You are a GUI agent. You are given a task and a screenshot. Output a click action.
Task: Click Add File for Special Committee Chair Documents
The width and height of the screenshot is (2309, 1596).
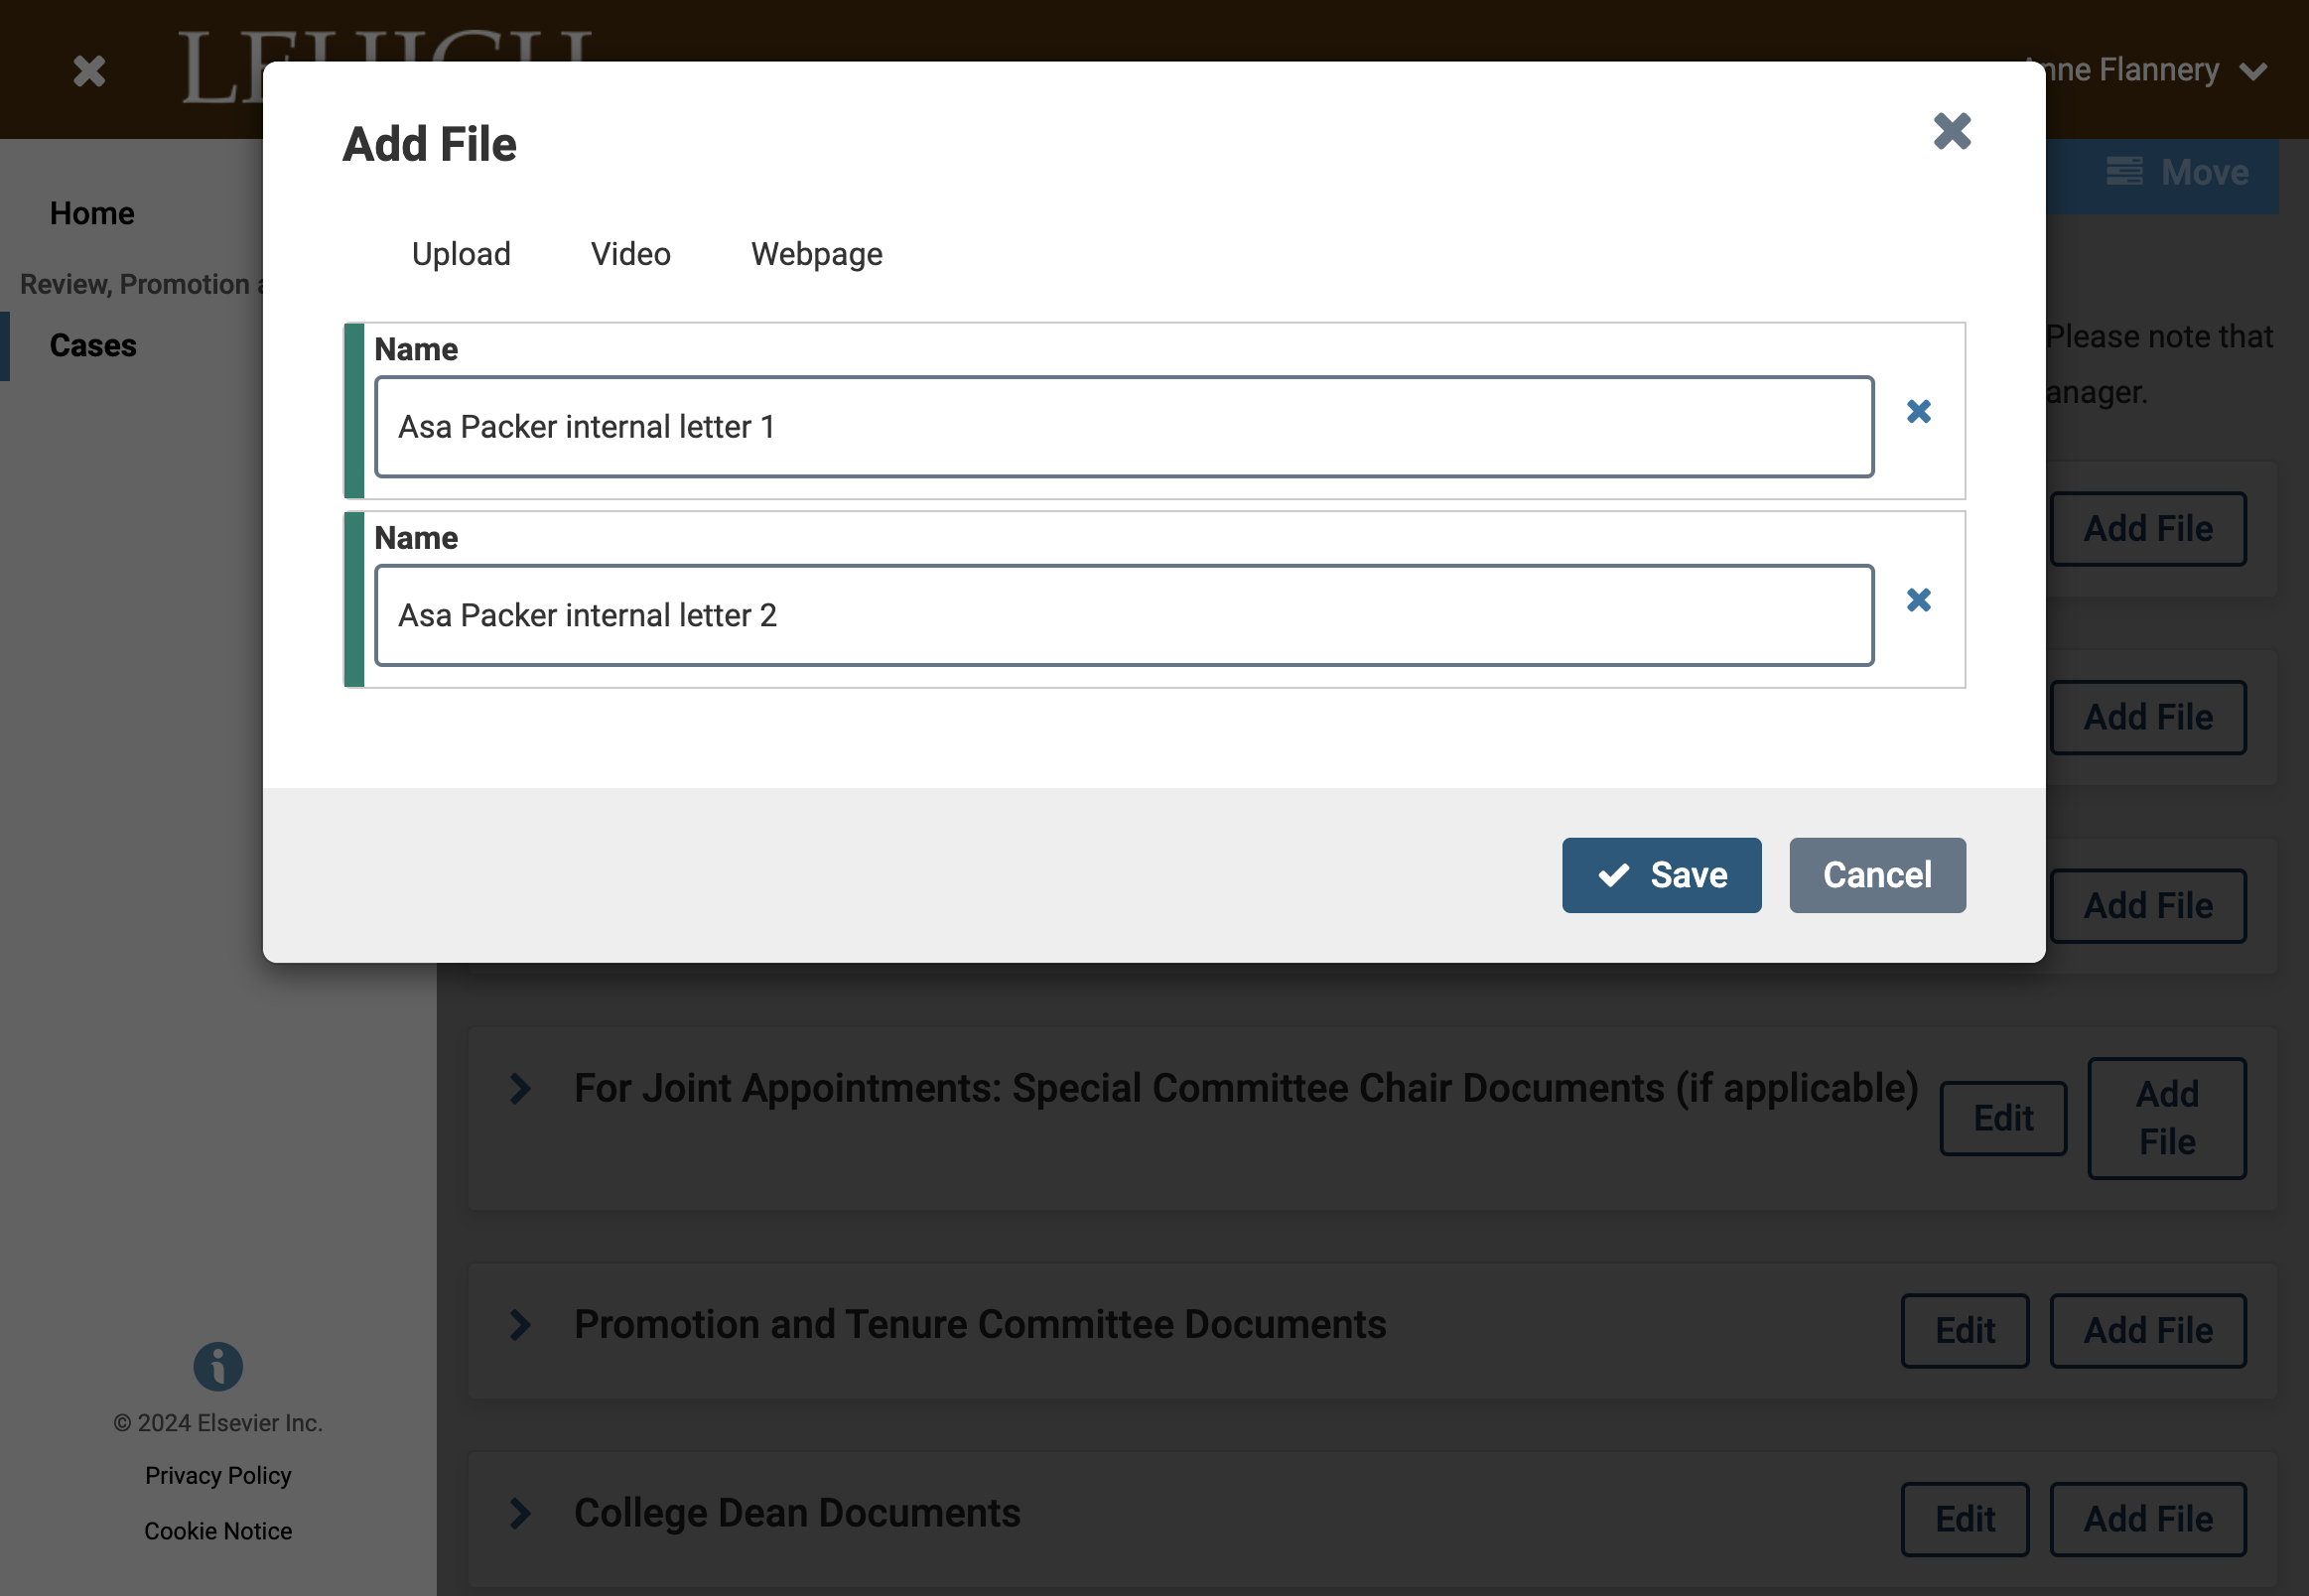[x=2167, y=1118]
